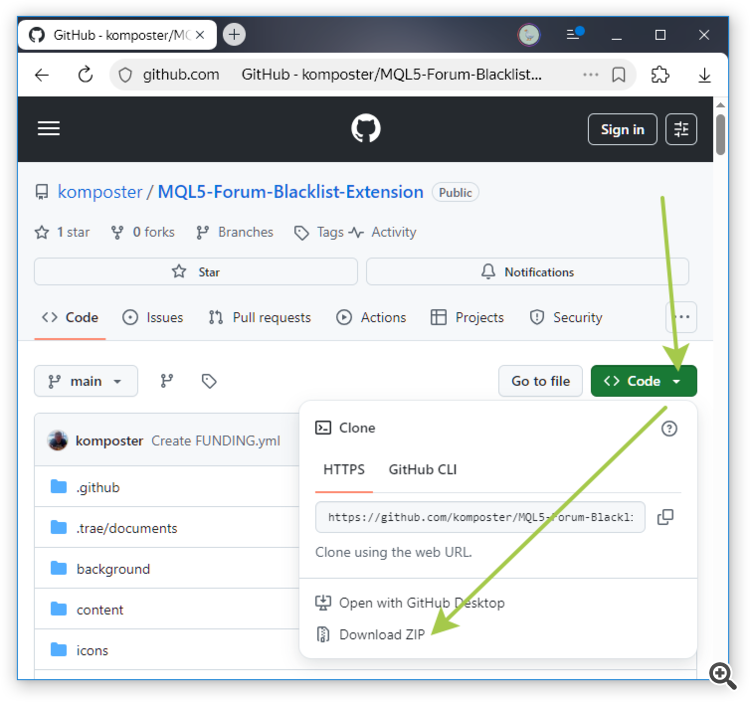Copy the clone URL to clipboard
This screenshot has height=702, width=750.
tap(665, 517)
